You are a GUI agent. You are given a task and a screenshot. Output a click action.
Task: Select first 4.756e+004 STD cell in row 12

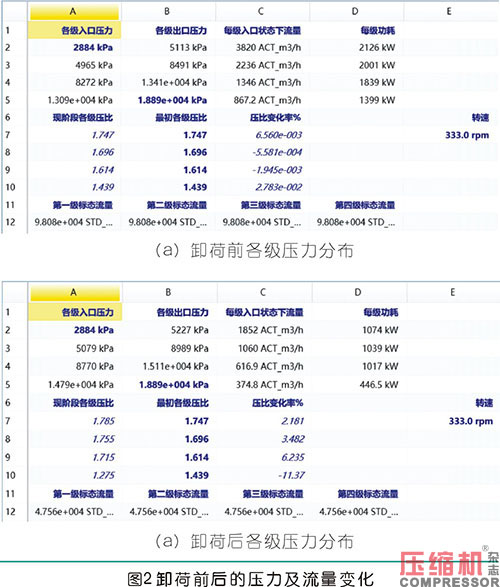coord(75,512)
